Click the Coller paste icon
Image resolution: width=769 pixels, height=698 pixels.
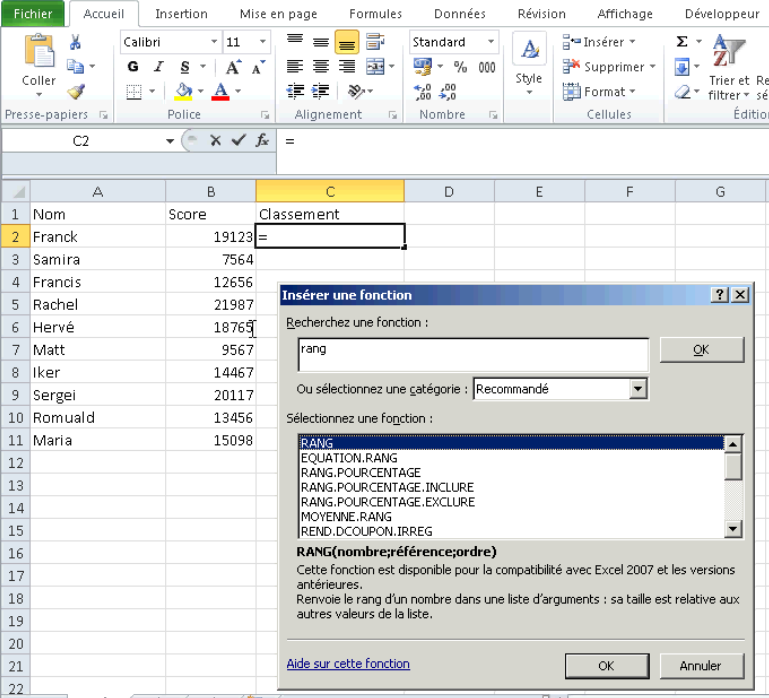click(39, 51)
